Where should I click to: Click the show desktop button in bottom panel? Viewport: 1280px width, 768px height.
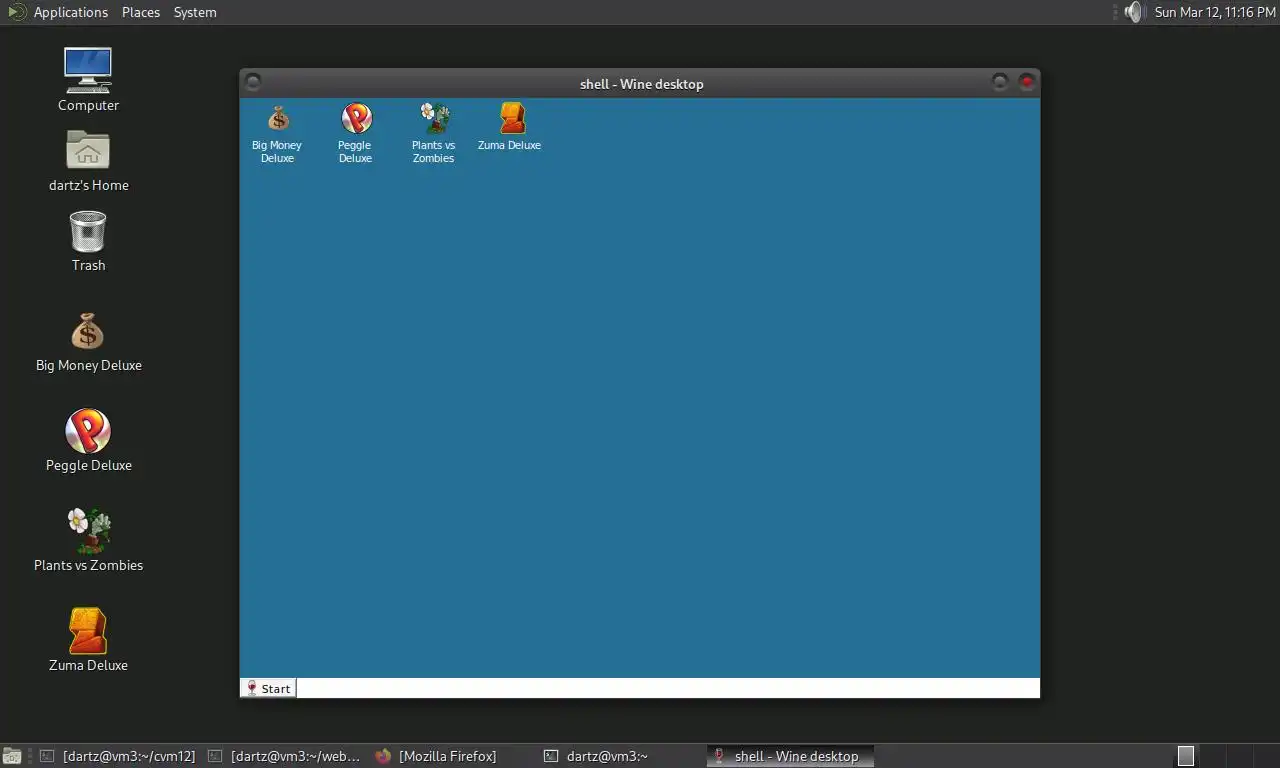[12, 756]
